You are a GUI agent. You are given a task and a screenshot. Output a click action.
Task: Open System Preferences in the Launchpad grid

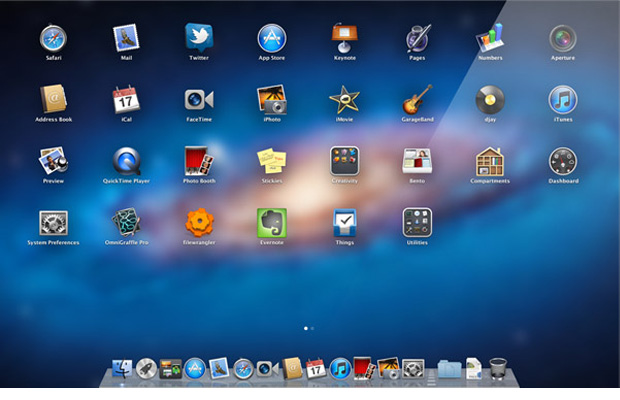pos(53,223)
